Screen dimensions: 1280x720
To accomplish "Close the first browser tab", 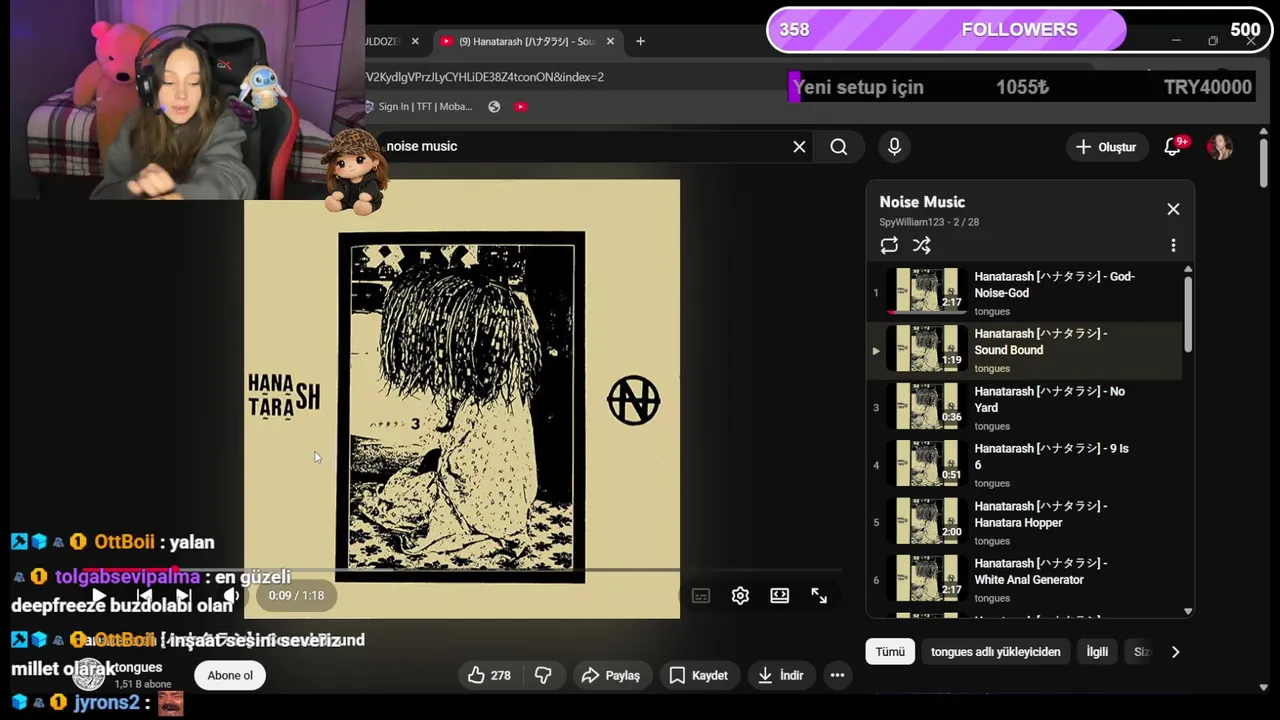I will point(415,42).
